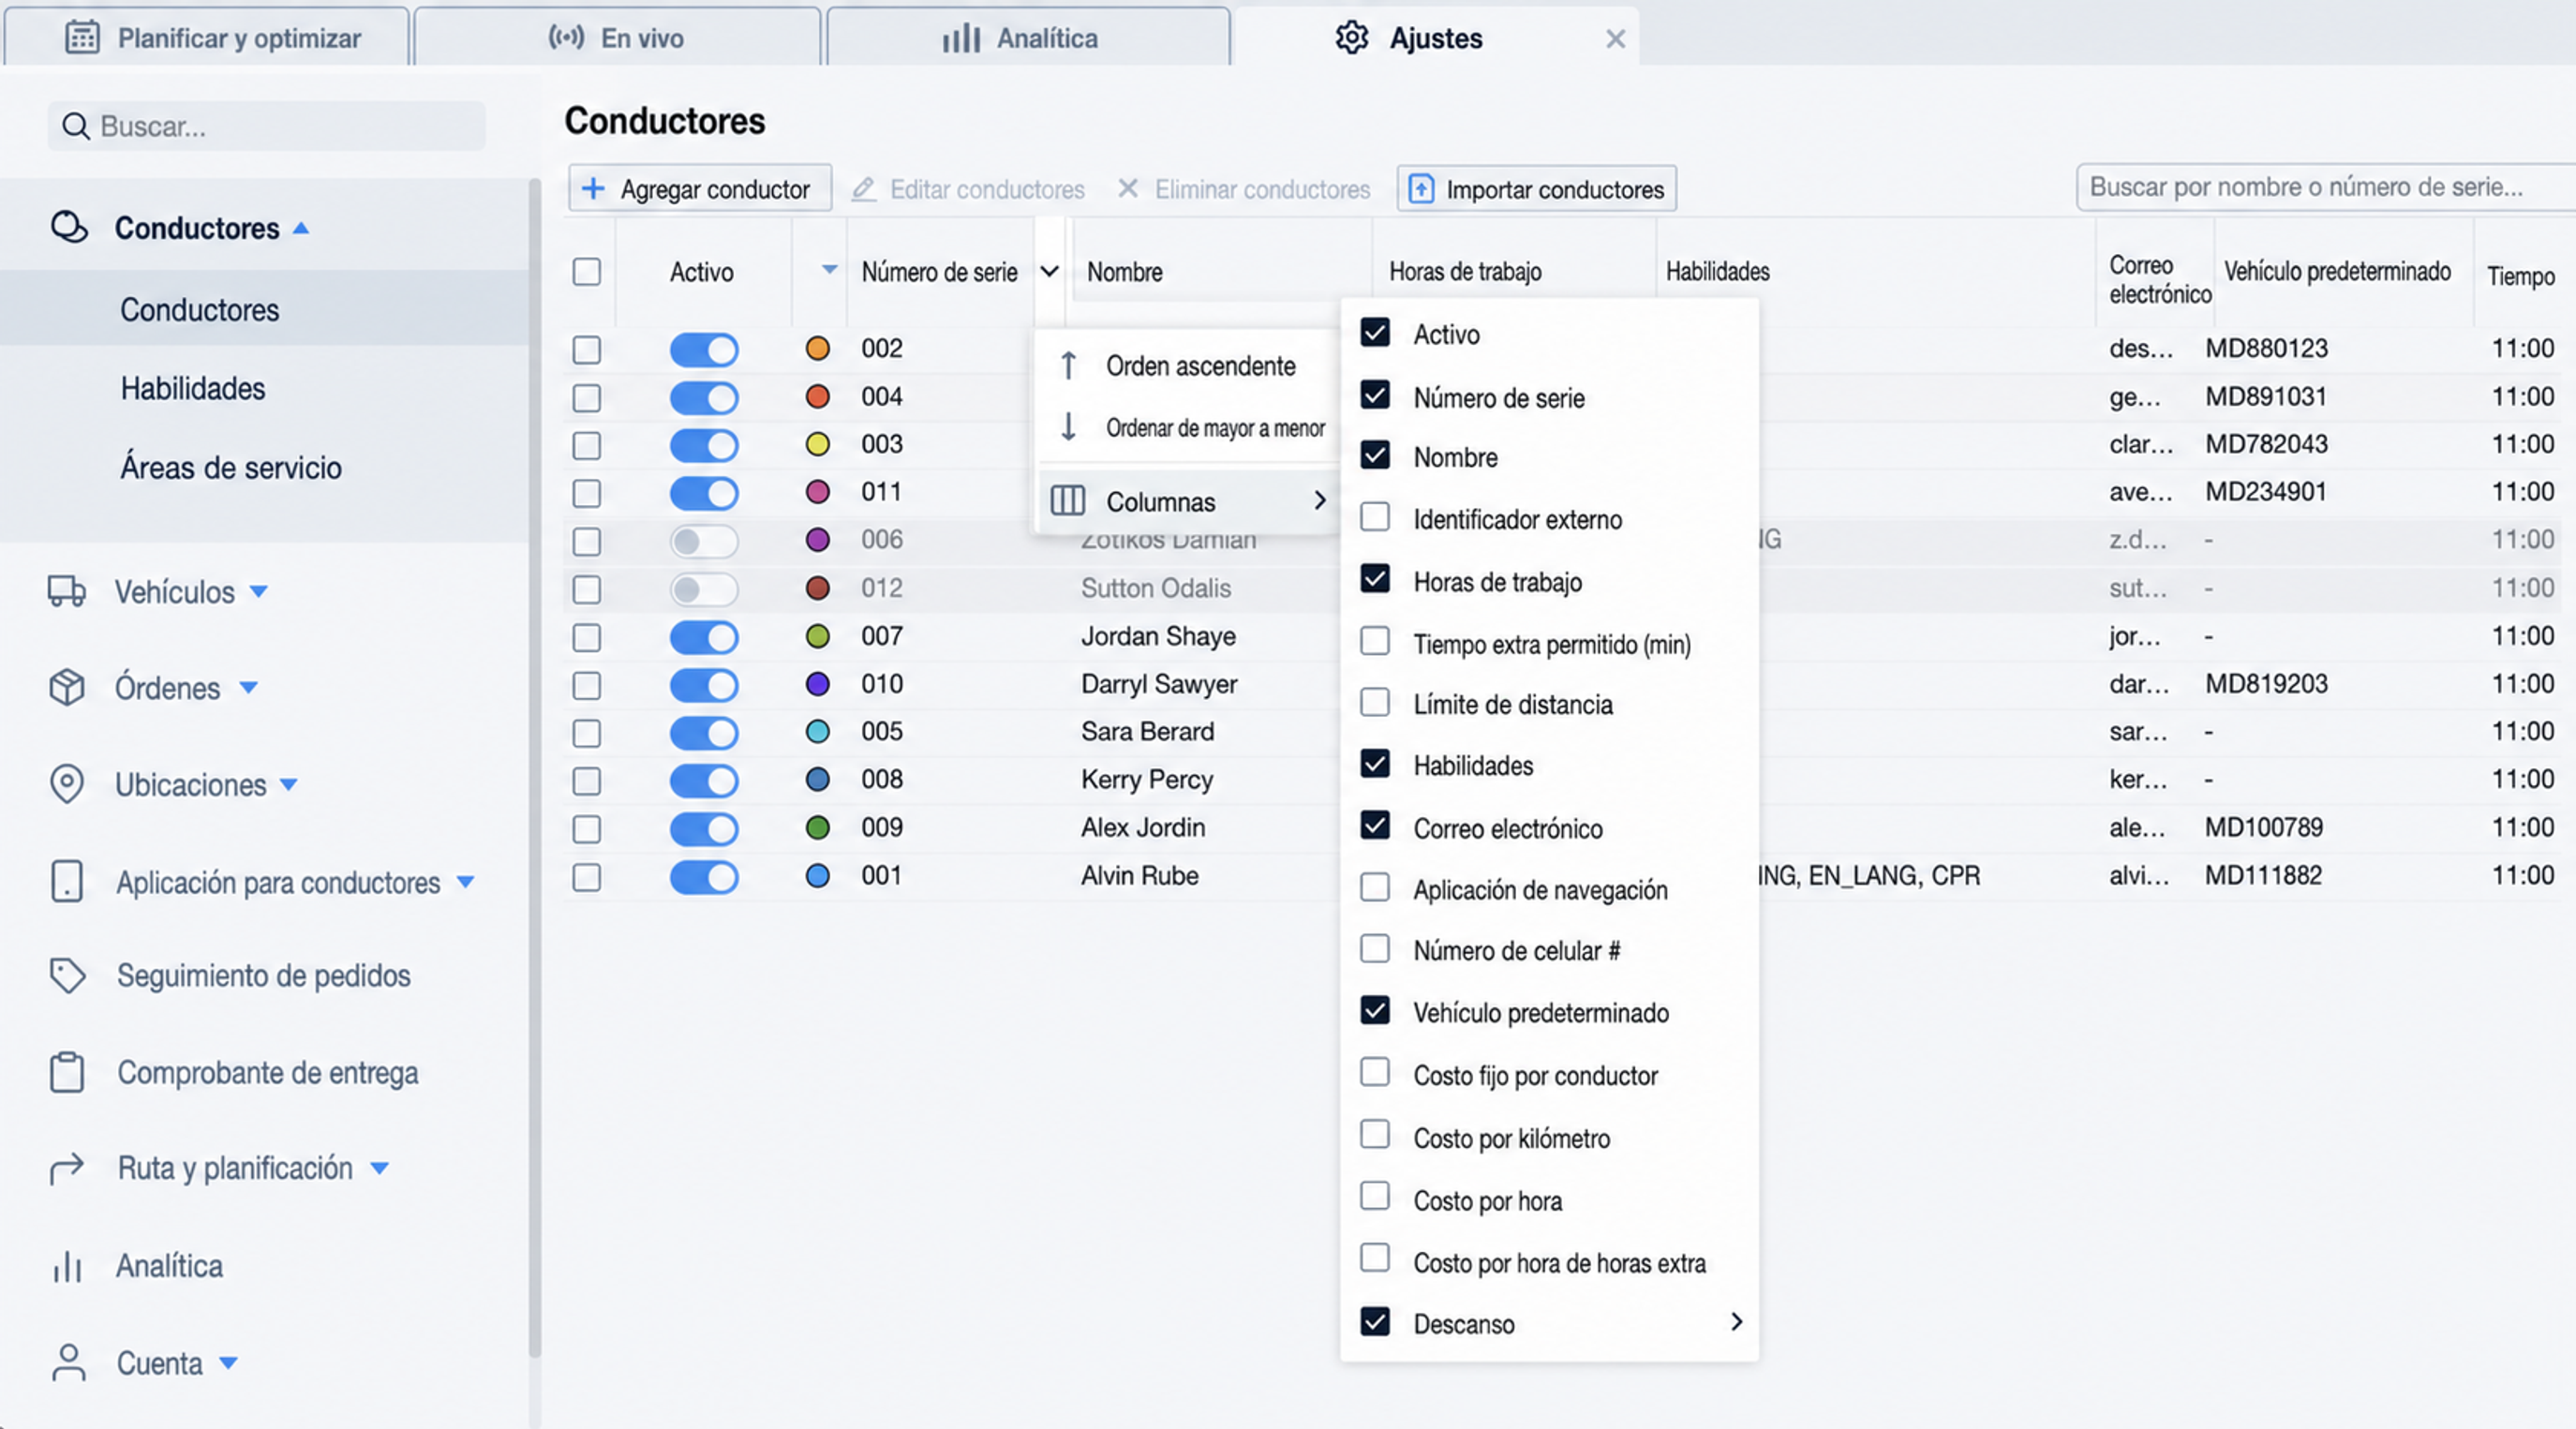Image resolution: width=2576 pixels, height=1429 pixels.
Task: Open Áreas de servicio in the sidebar
Action: tap(231, 467)
